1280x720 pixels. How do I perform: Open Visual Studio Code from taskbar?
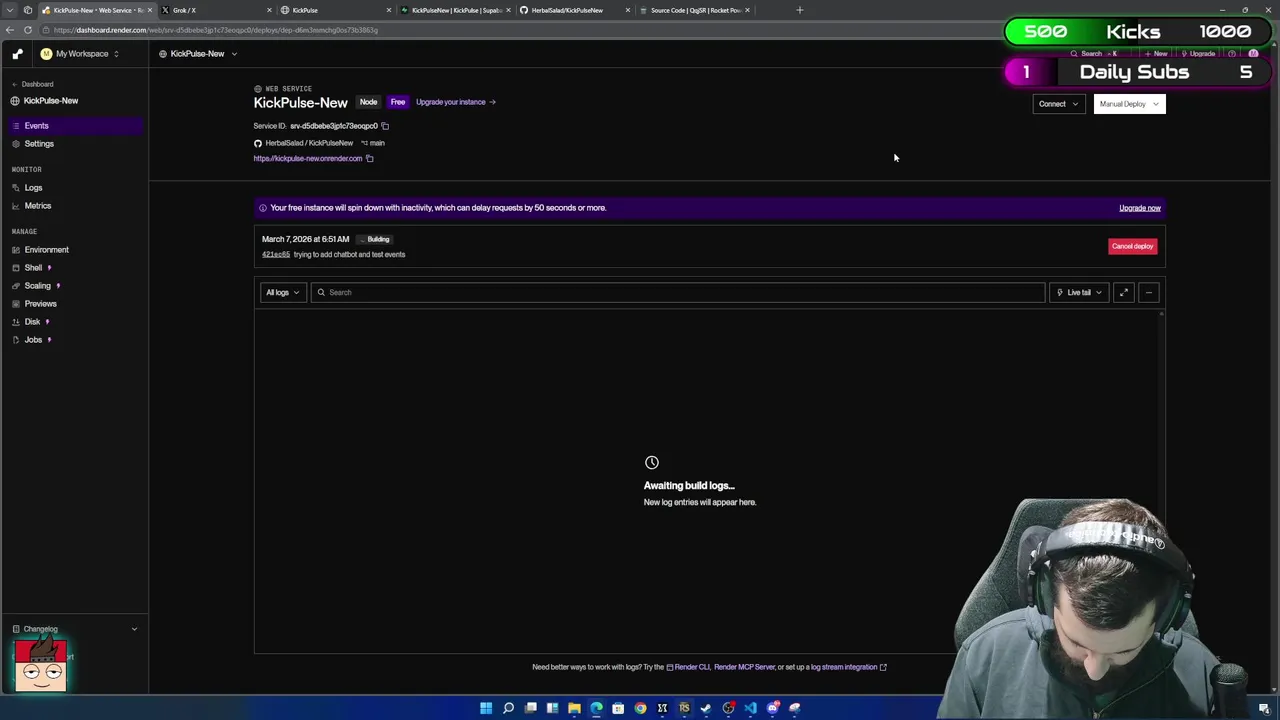[750, 708]
